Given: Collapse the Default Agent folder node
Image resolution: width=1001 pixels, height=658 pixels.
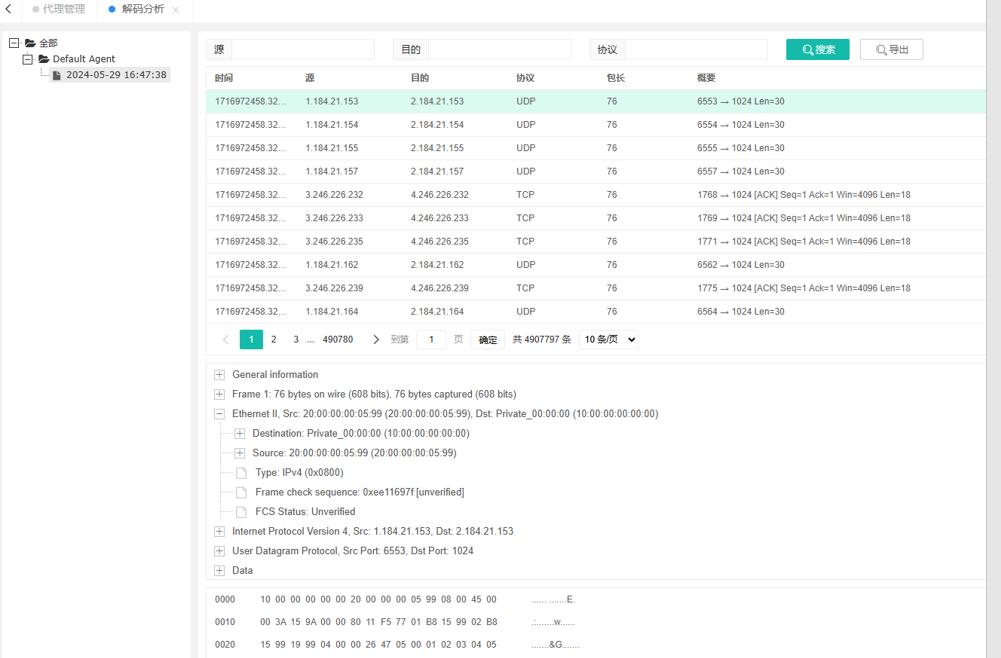Looking at the screenshot, I should pos(28,59).
